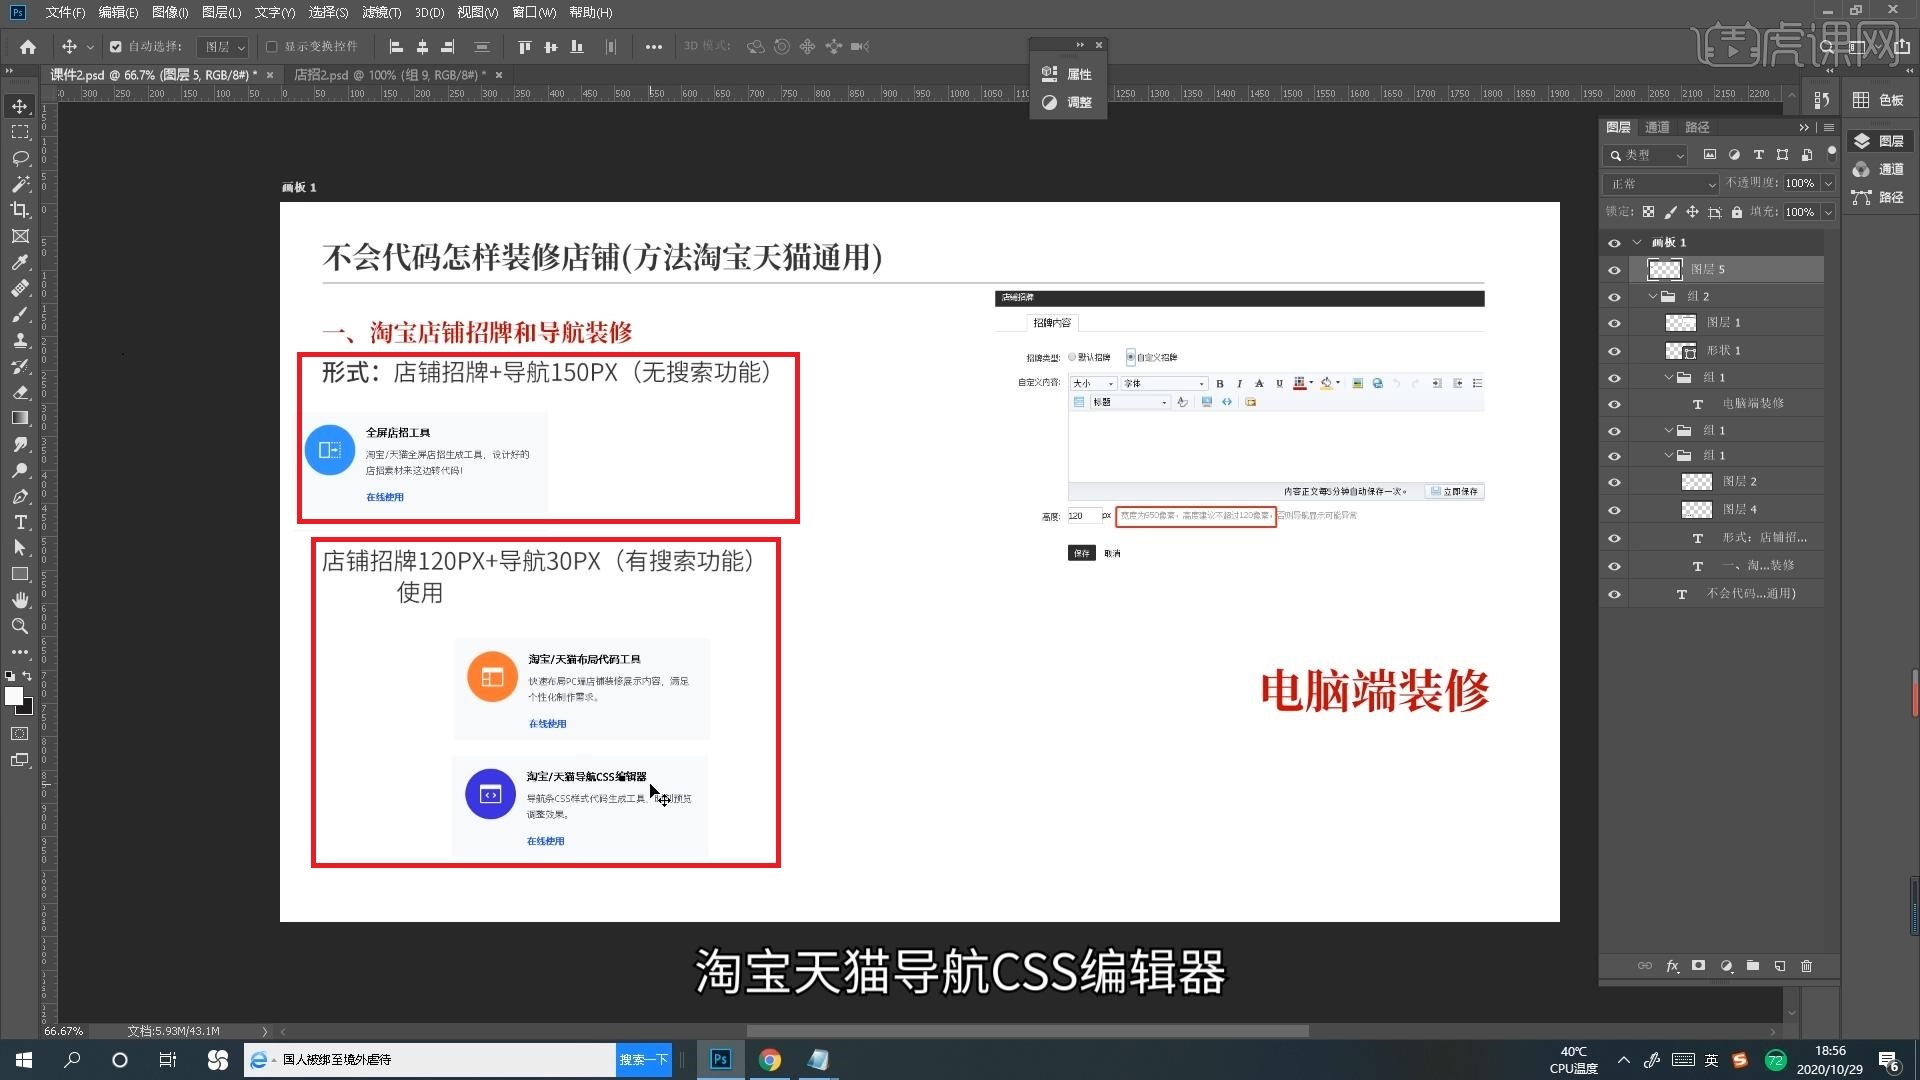Viewport: 1920px width, 1080px height.
Task: Collapse the 画板 1 artboard
Action: coord(1637,243)
